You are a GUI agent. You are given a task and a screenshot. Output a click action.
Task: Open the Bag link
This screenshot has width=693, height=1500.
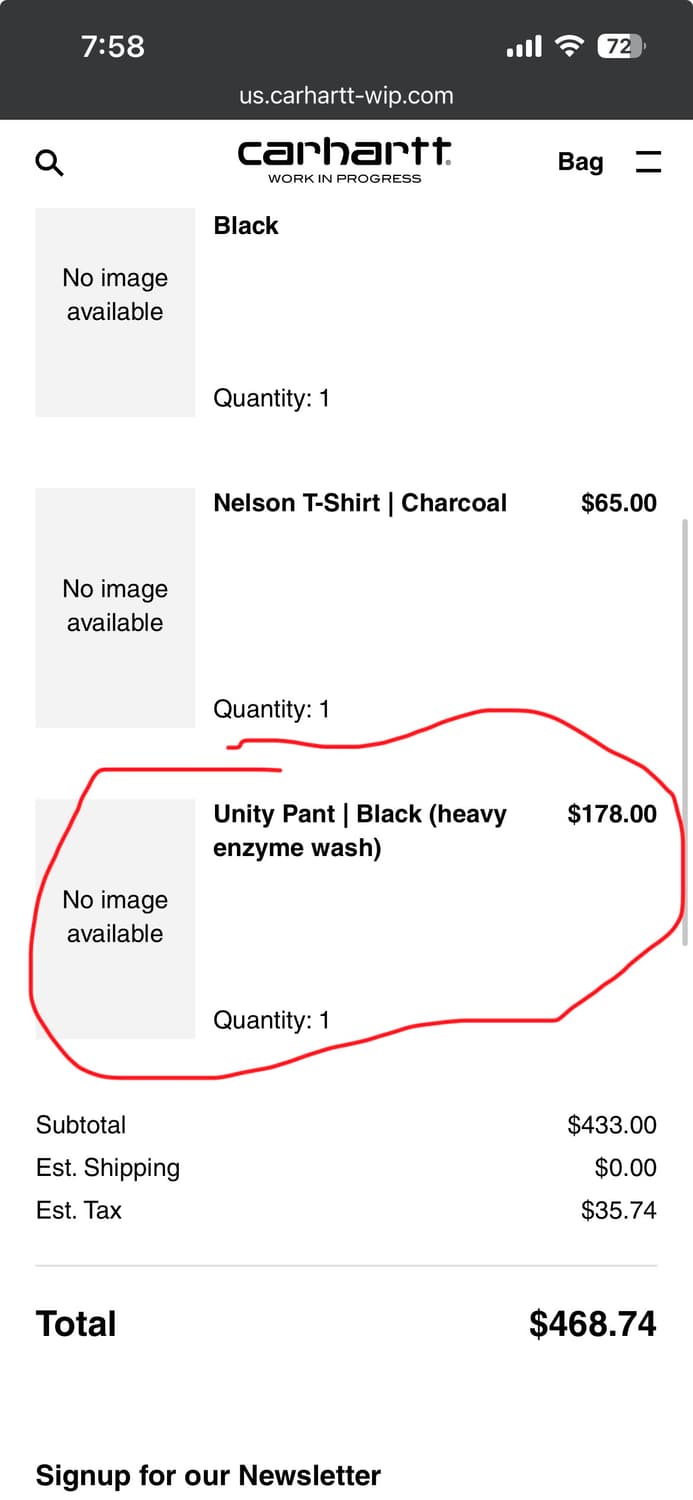[x=580, y=162]
